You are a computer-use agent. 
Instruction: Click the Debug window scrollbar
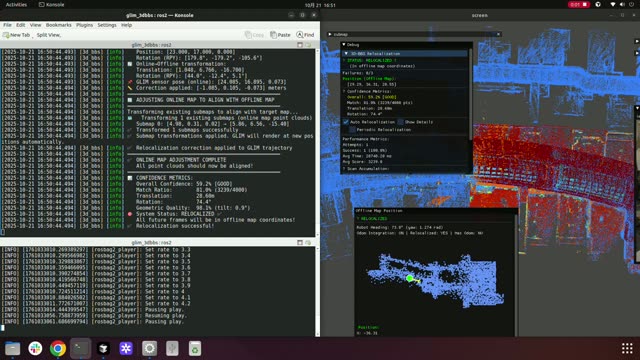pos(470,94)
